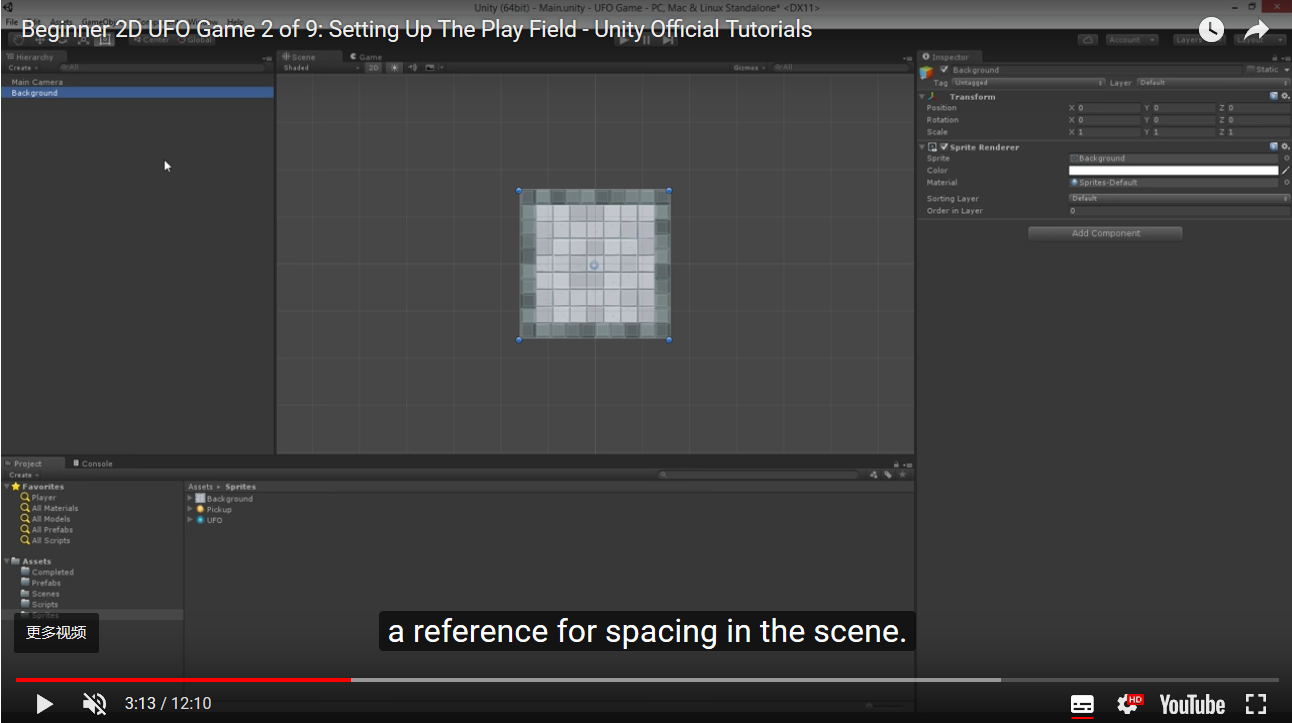Select All Prefabs favorite search

click(46, 530)
